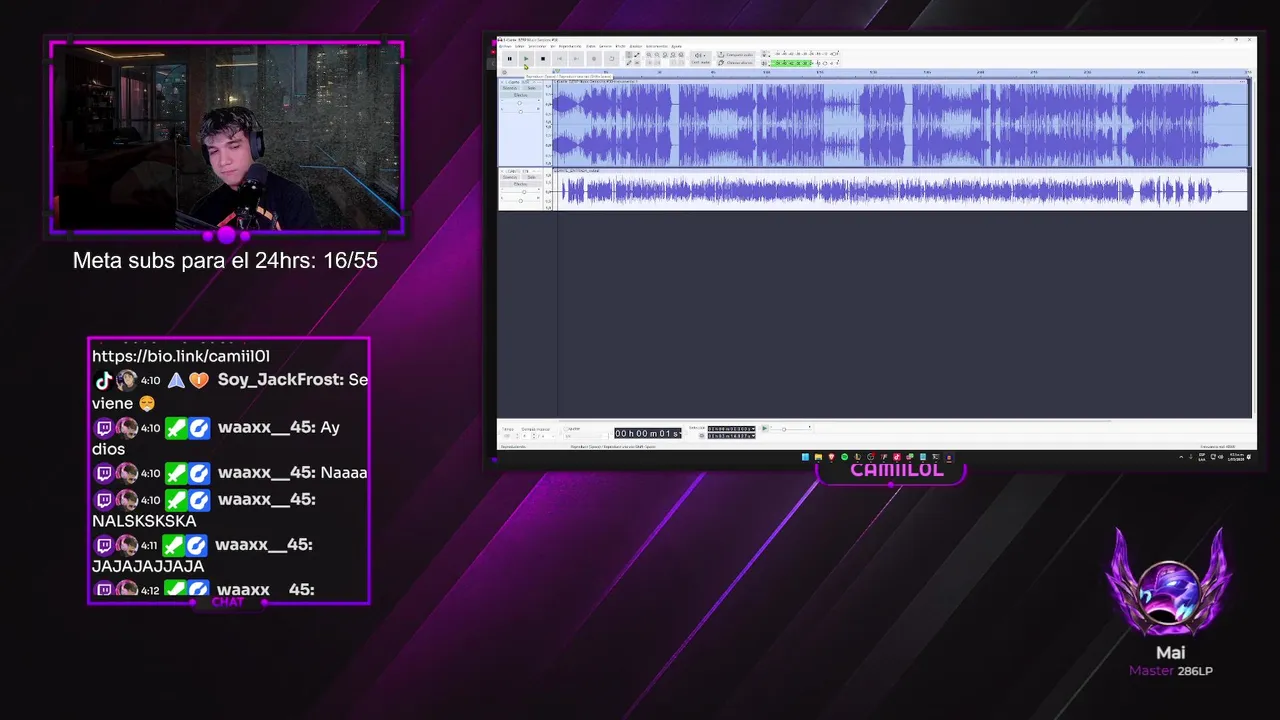Skip to project end
The width and height of the screenshot is (1280, 720).
pyautogui.click(x=576, y=59)
